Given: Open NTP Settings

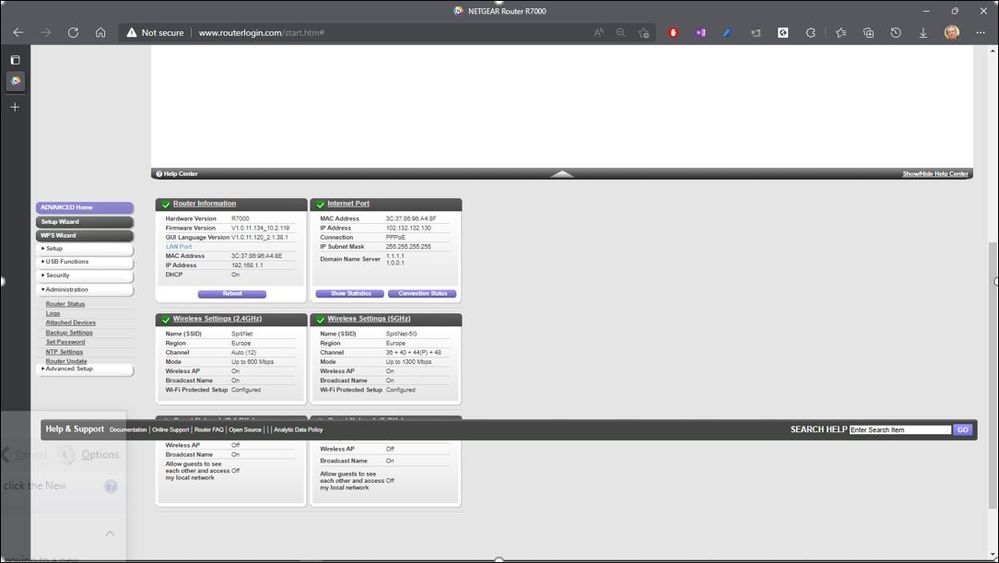Looking at the screenshot, I should (64, 352).
